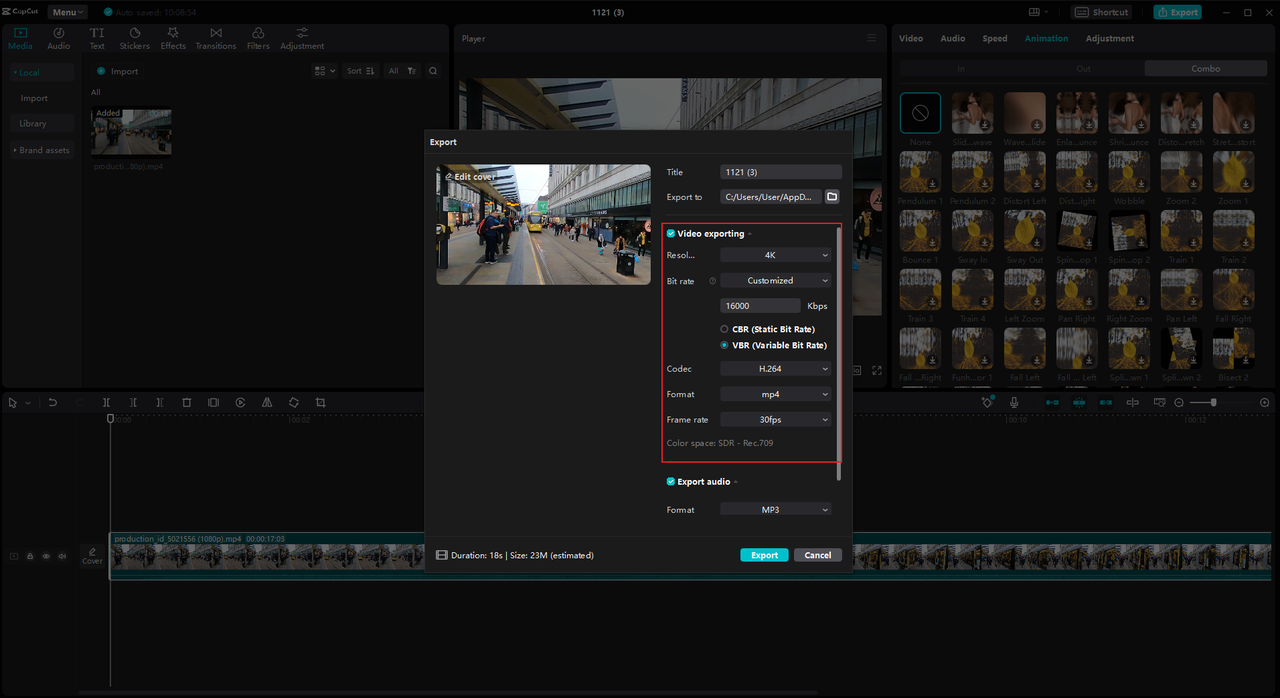Screen dimensions: 1280x698
Task: Click the zoom out magnifier on timeline
Action: [x=1179, y=402]
